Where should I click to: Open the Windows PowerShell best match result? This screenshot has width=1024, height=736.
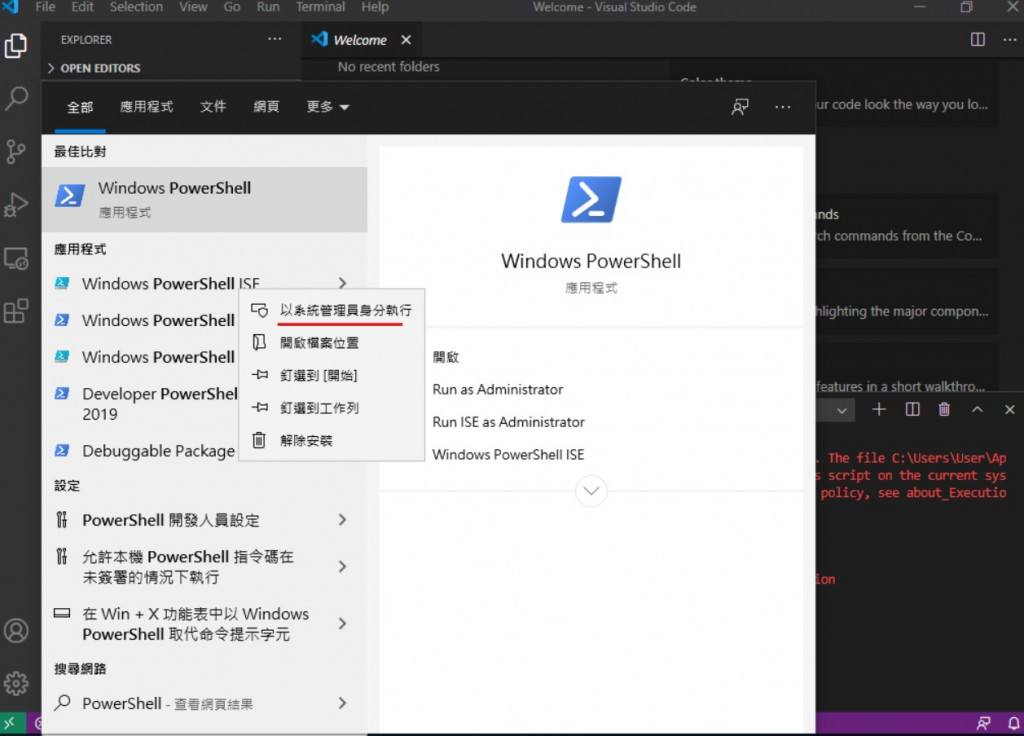(204, 199)
